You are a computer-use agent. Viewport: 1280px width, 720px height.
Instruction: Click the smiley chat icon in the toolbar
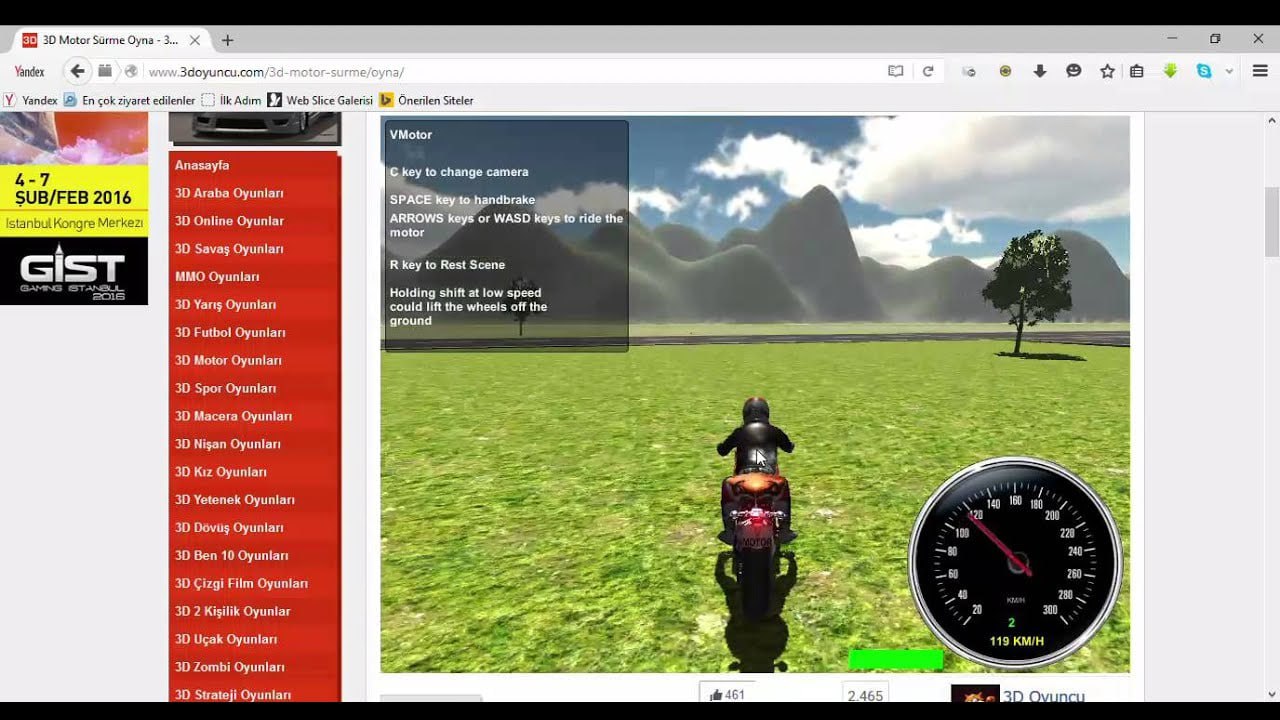[1074, 71]
